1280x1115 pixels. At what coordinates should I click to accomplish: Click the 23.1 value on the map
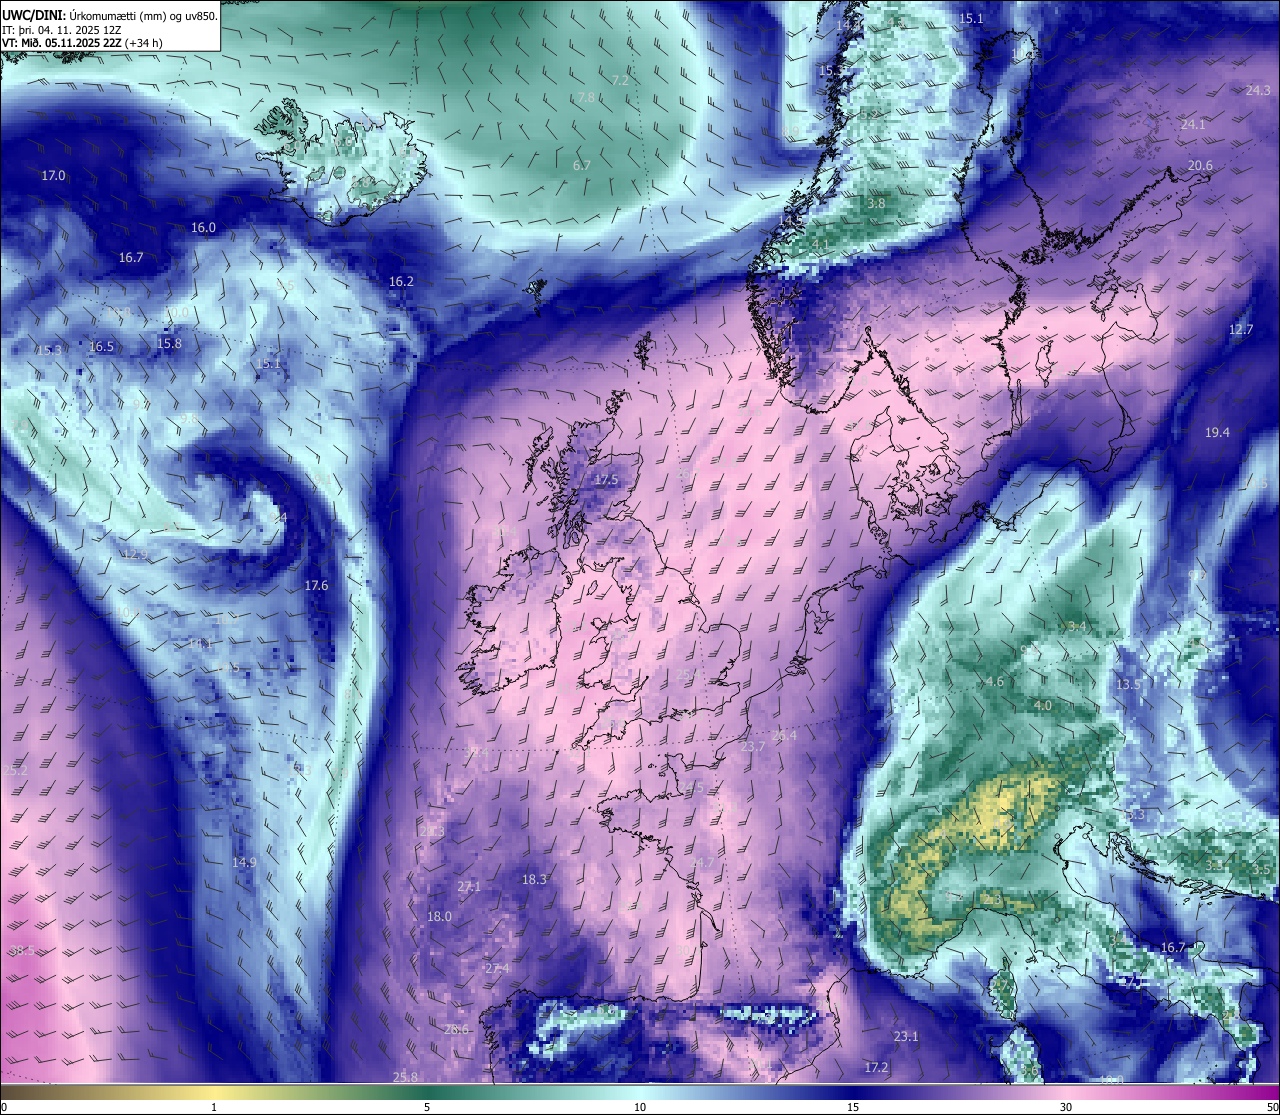[x=906, y=1037]
